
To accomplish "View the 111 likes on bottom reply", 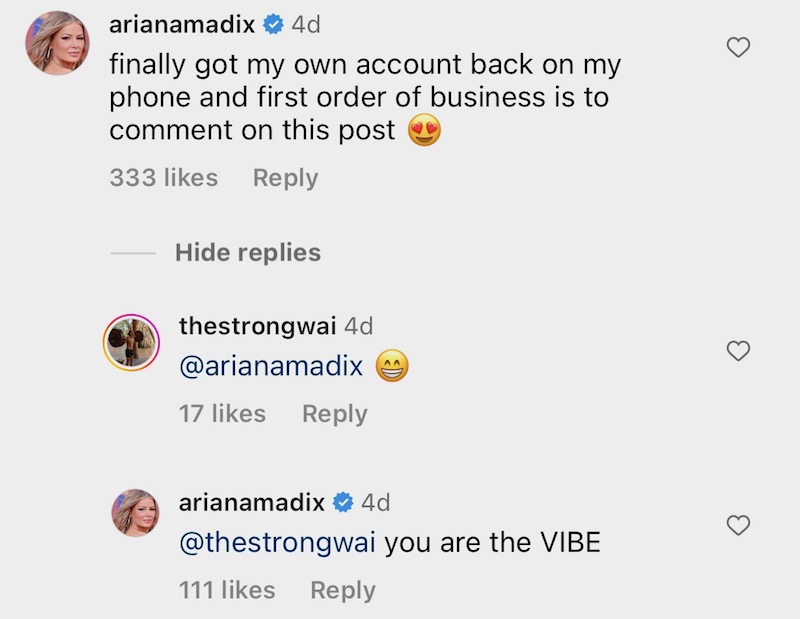I will 226,590.
